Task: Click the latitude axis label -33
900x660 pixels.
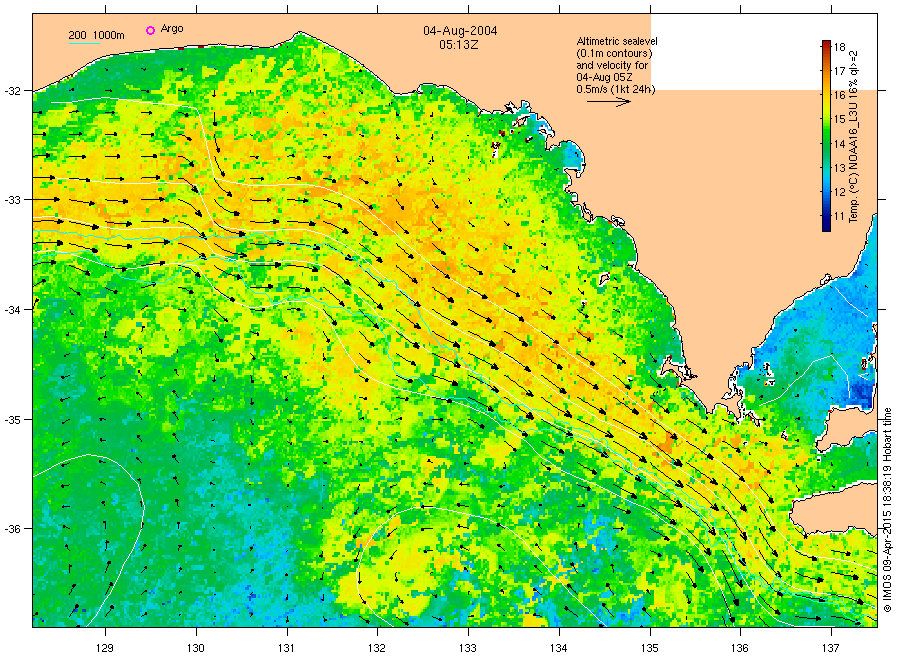Action: coord(11,200)
